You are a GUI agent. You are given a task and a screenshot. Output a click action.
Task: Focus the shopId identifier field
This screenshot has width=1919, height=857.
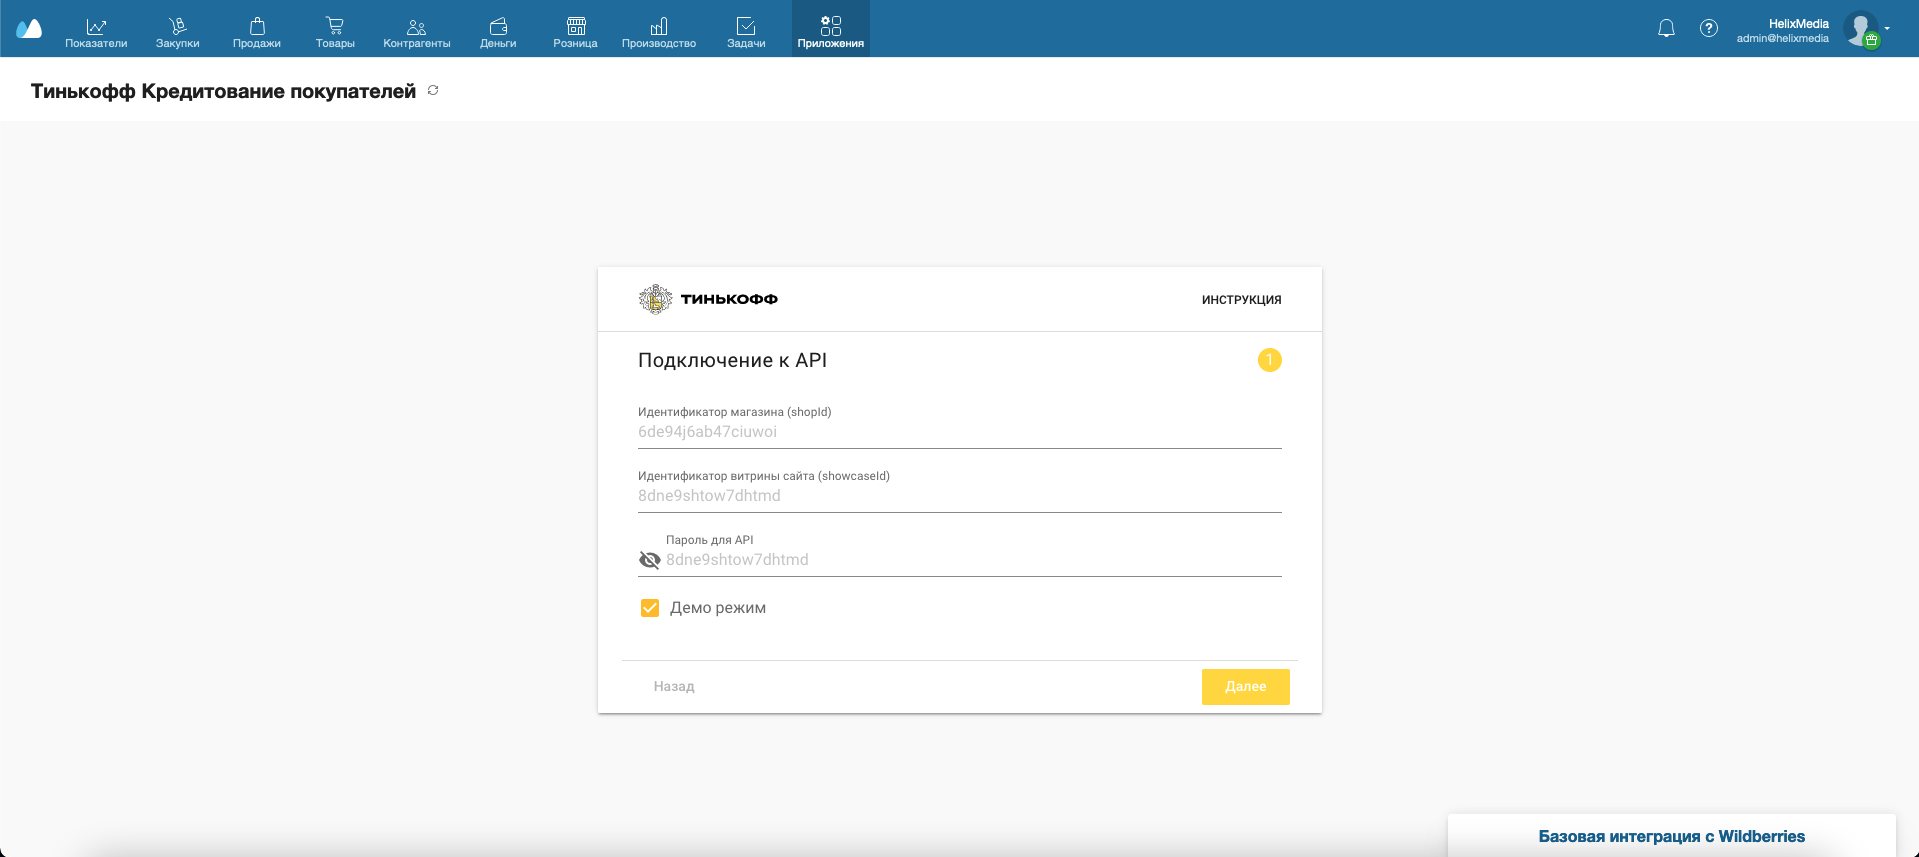point(960,432)
